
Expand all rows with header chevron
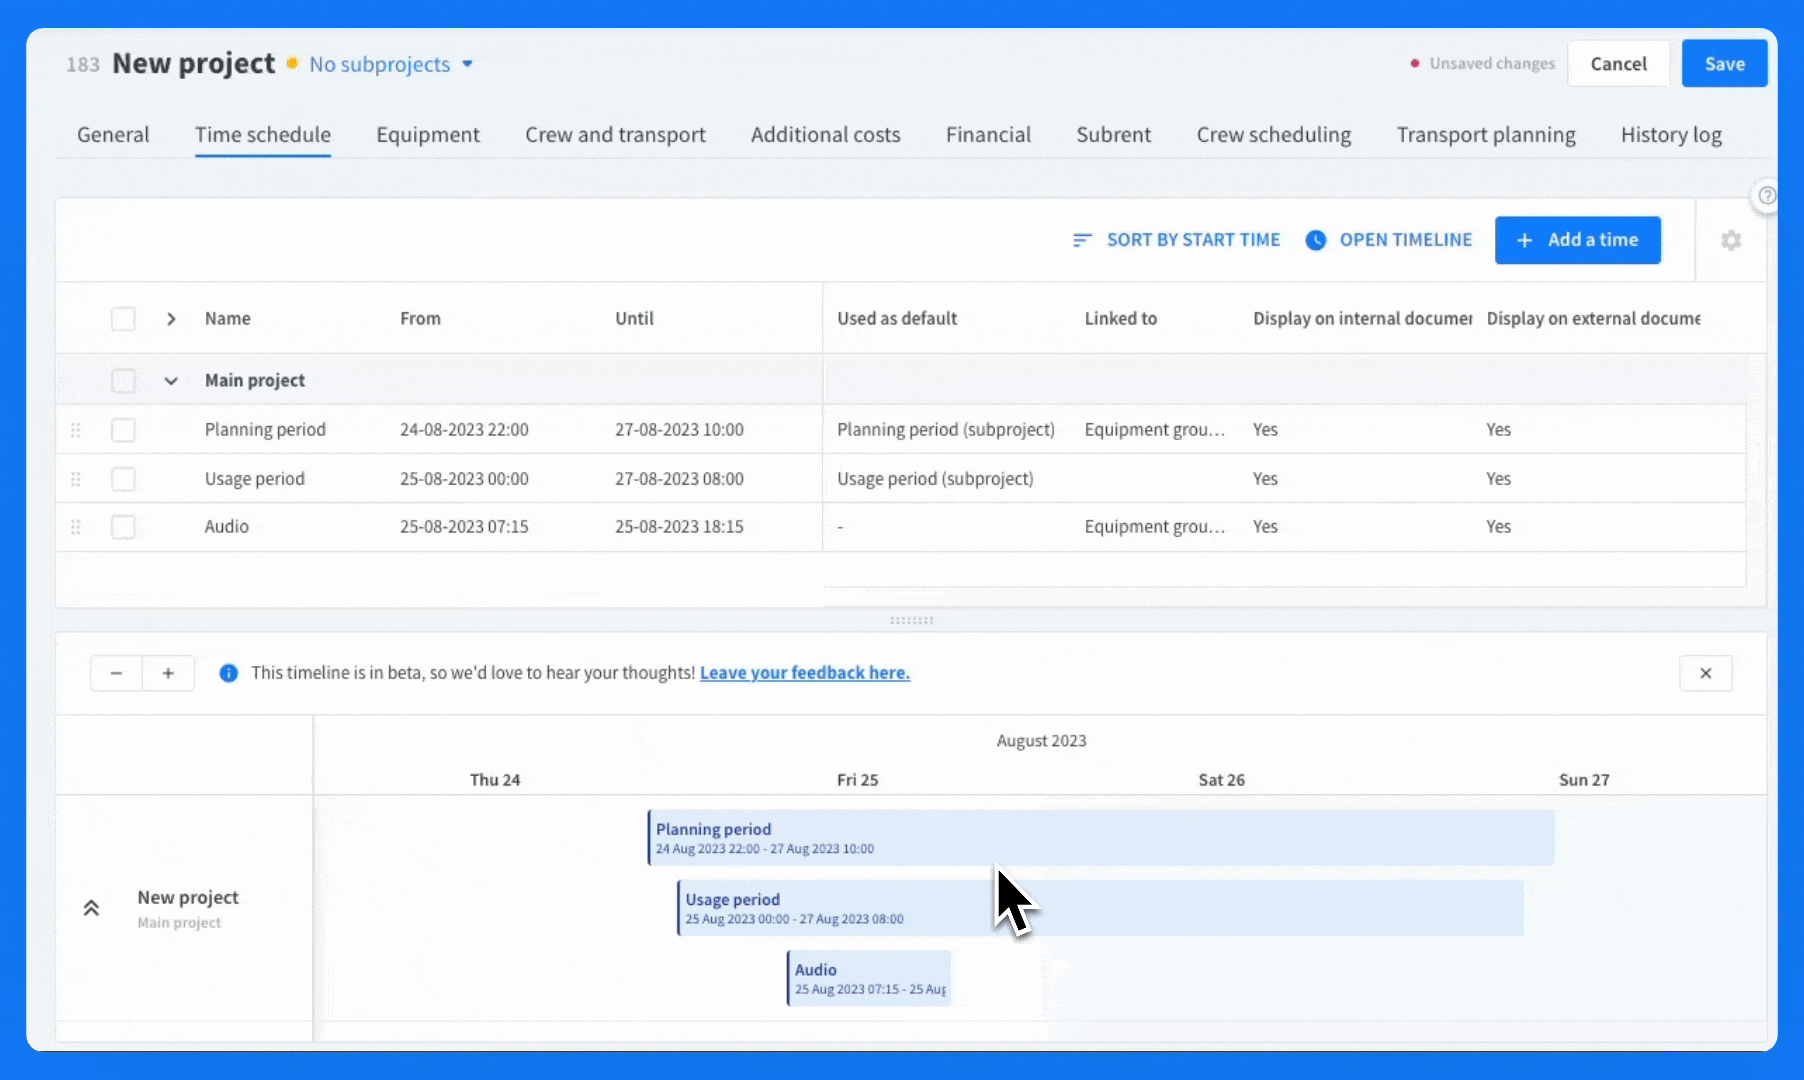[171, 319]
